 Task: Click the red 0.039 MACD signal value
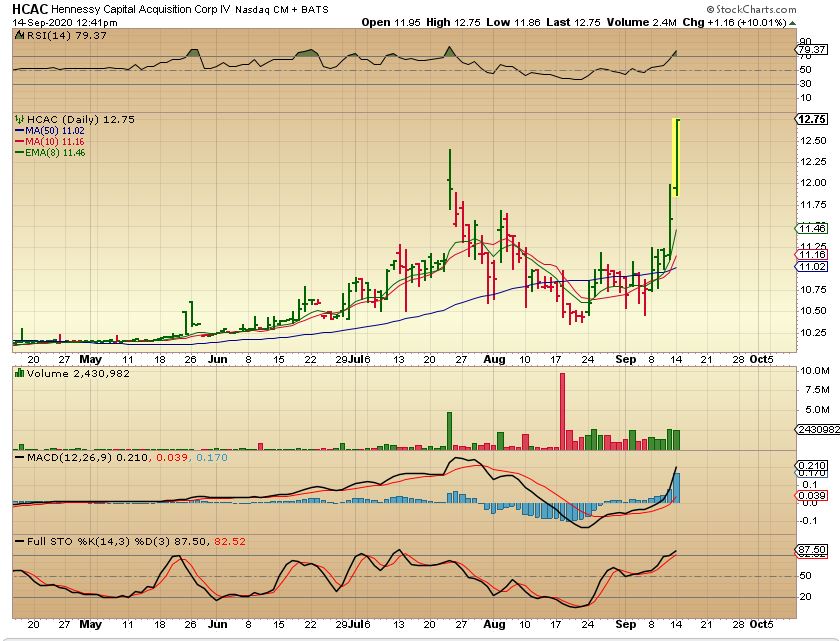click(x=172, y=457)
